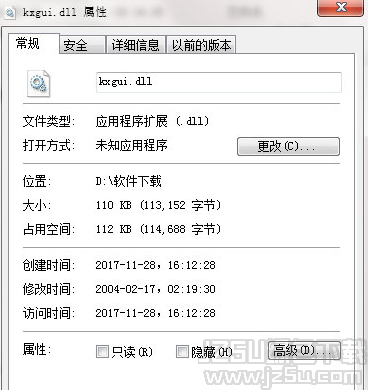Click the 只读(R) checkbox label text
The image size is (368, 390).
(x=132, y=352)
